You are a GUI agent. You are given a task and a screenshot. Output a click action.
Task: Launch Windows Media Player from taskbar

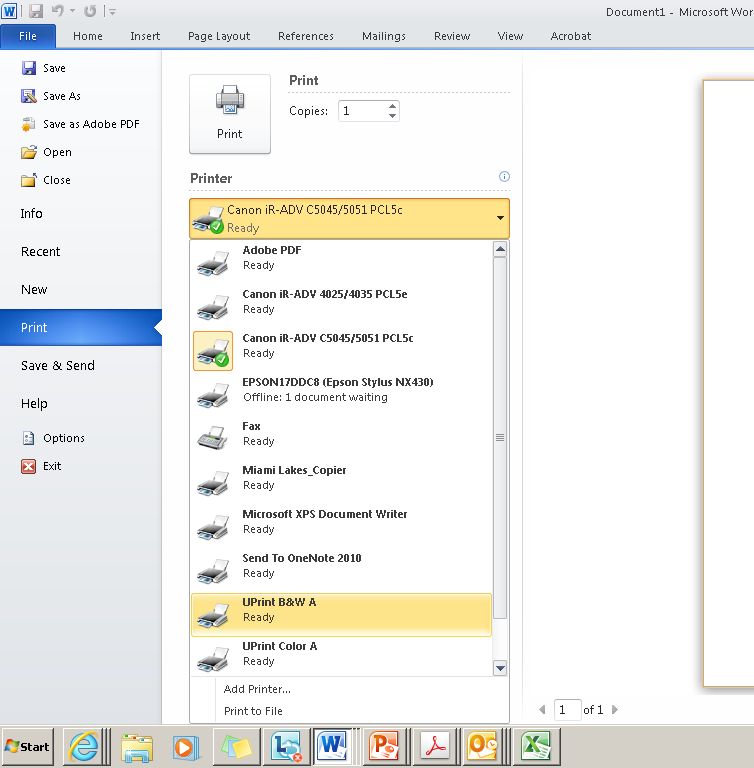[x=186, y=747]
